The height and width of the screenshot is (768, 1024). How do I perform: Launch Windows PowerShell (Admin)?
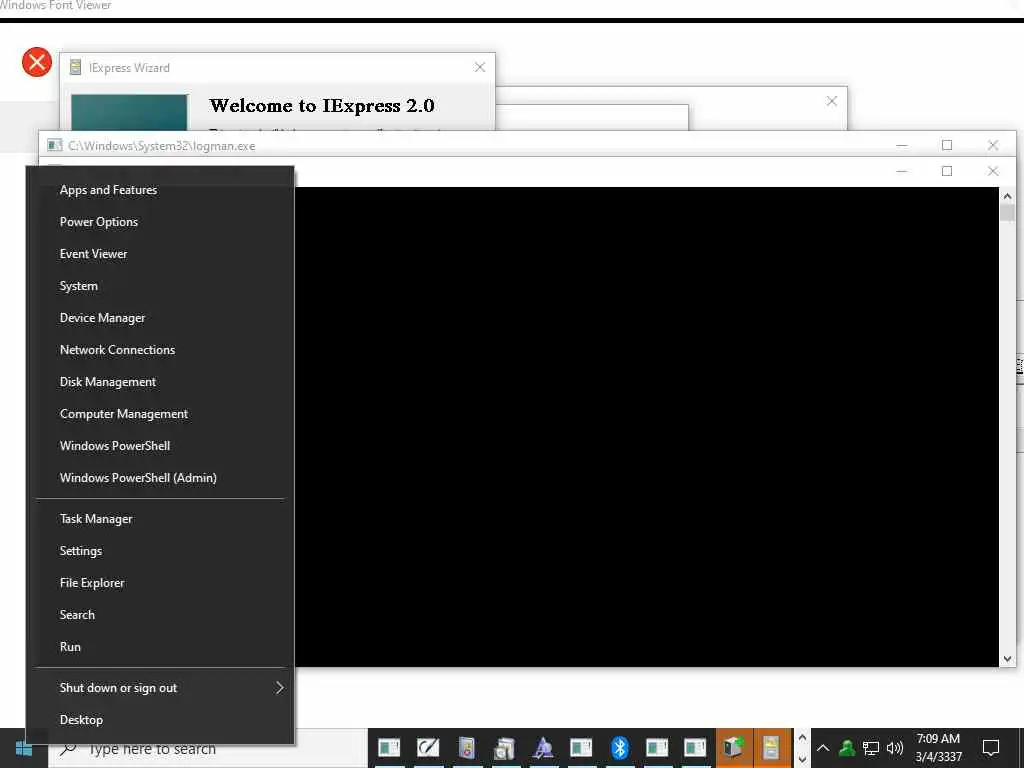(160, 478)
